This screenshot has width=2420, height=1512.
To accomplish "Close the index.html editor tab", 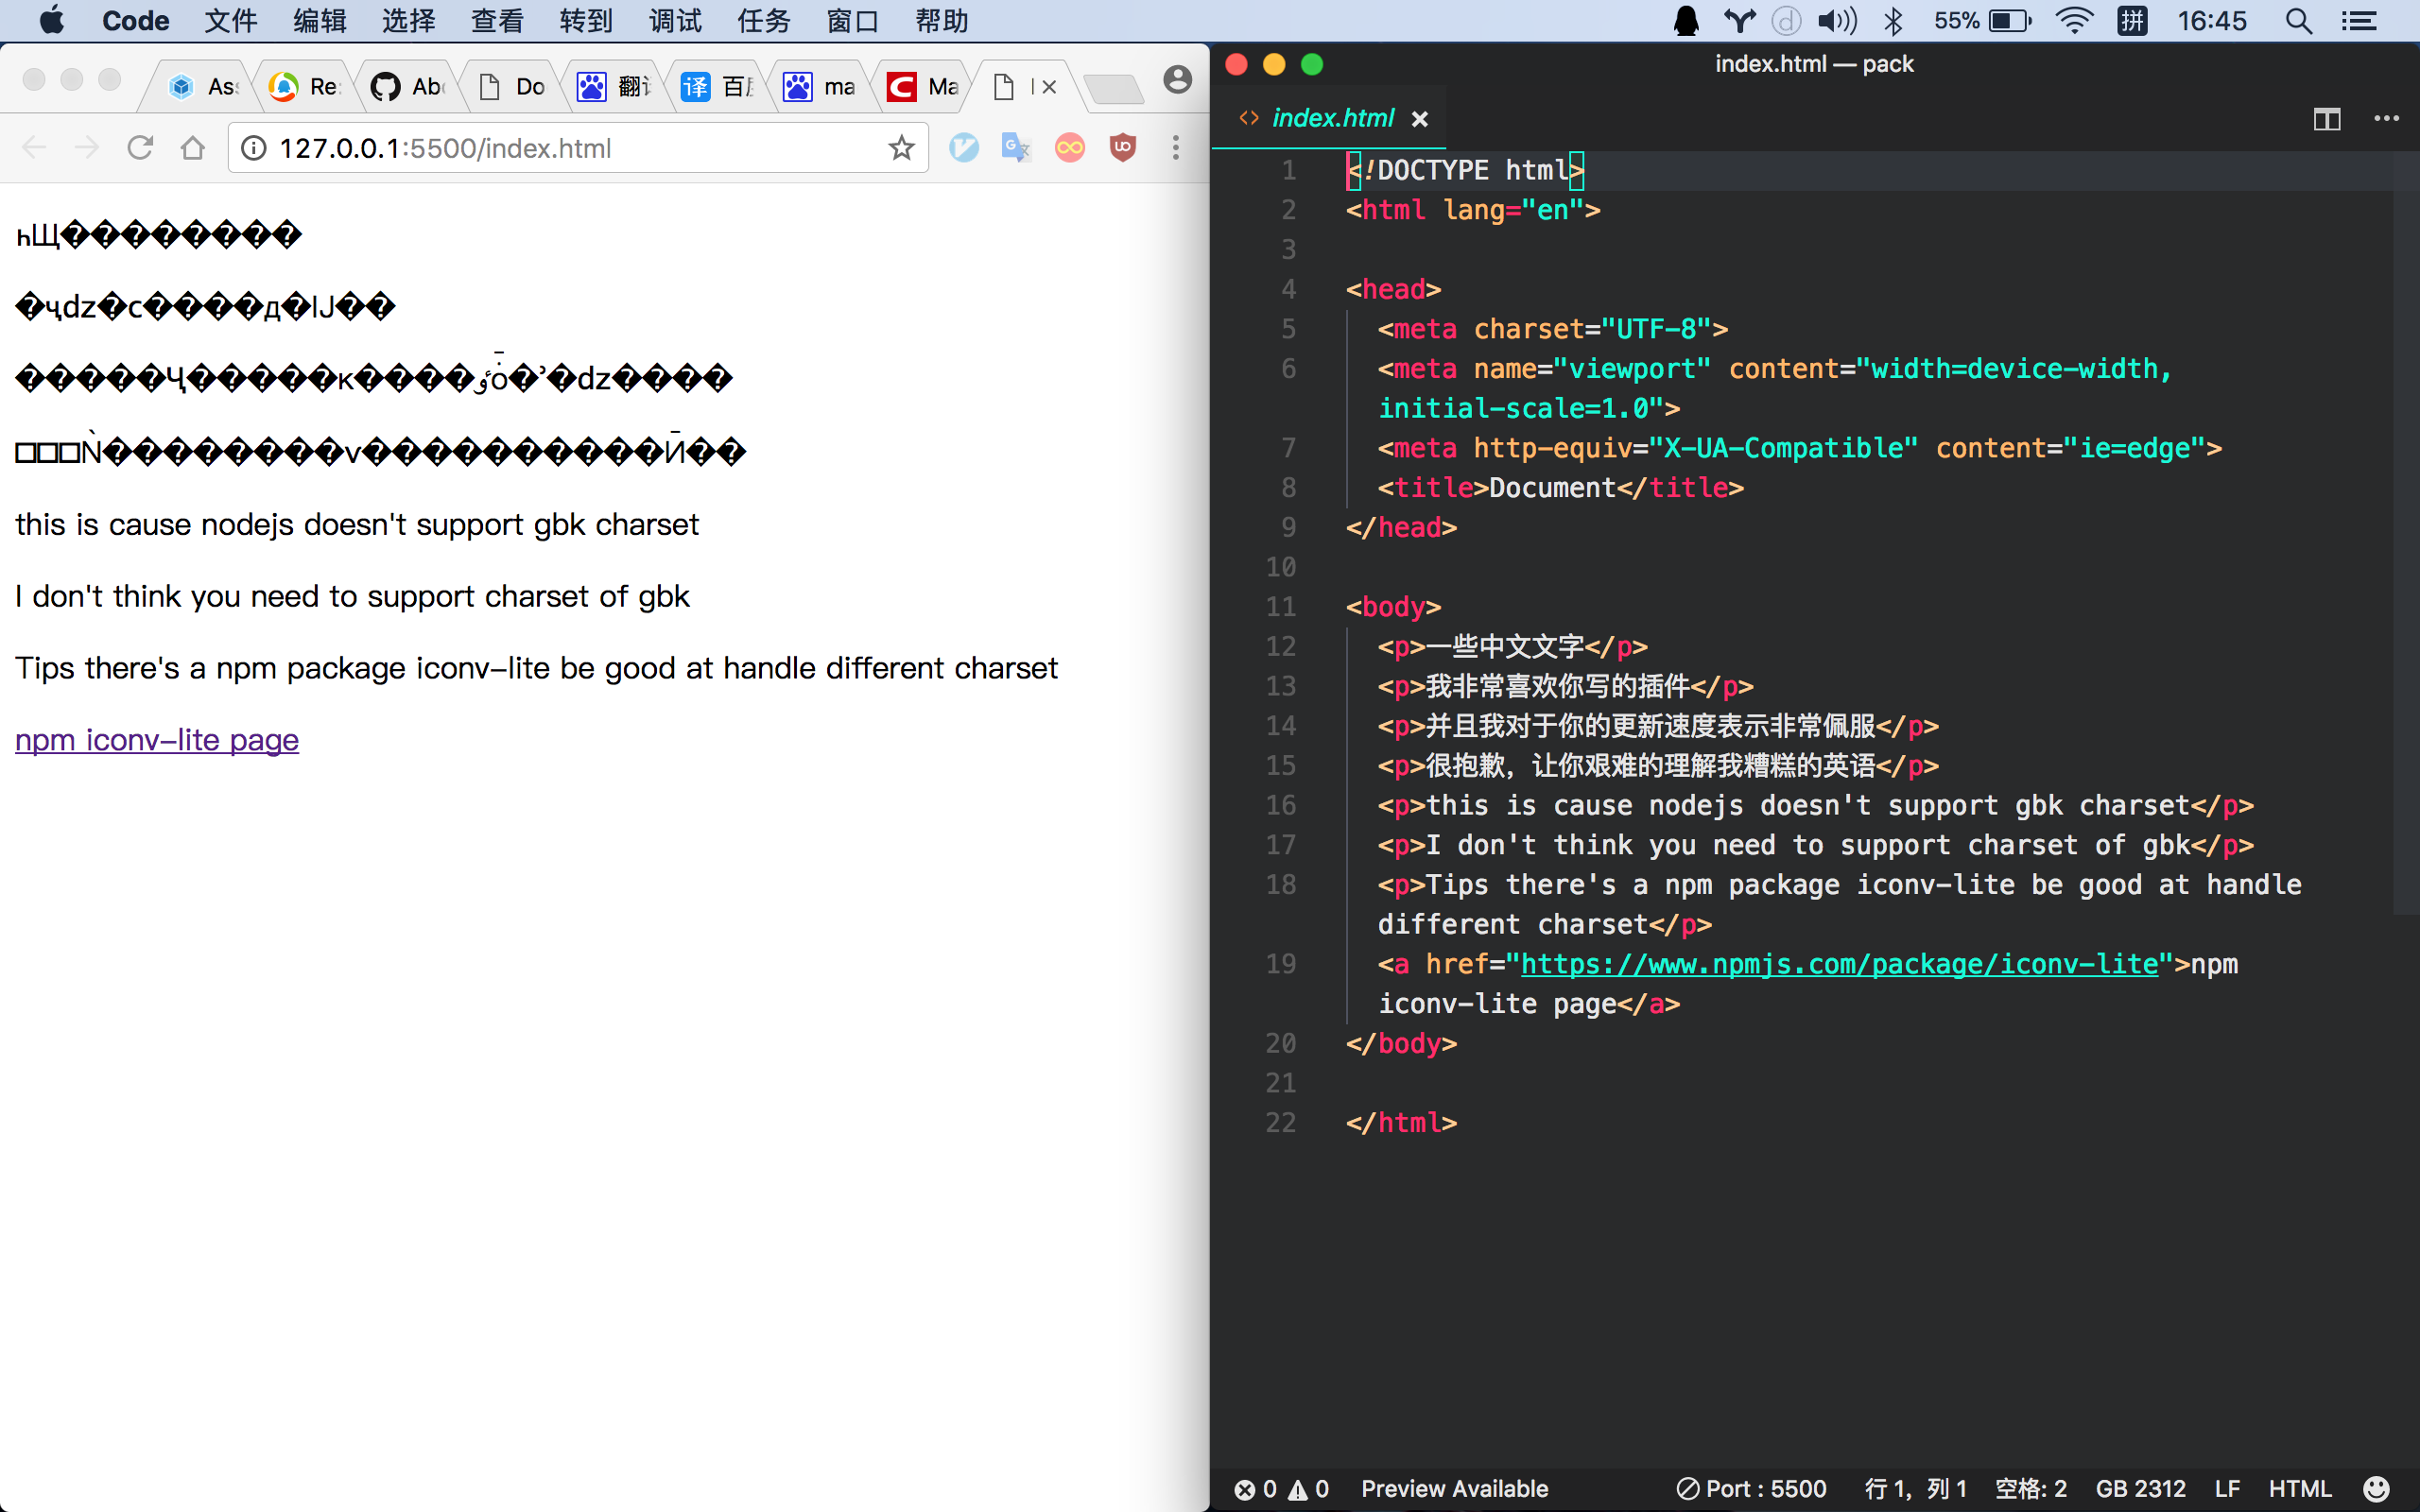I will pos(1420,119).
